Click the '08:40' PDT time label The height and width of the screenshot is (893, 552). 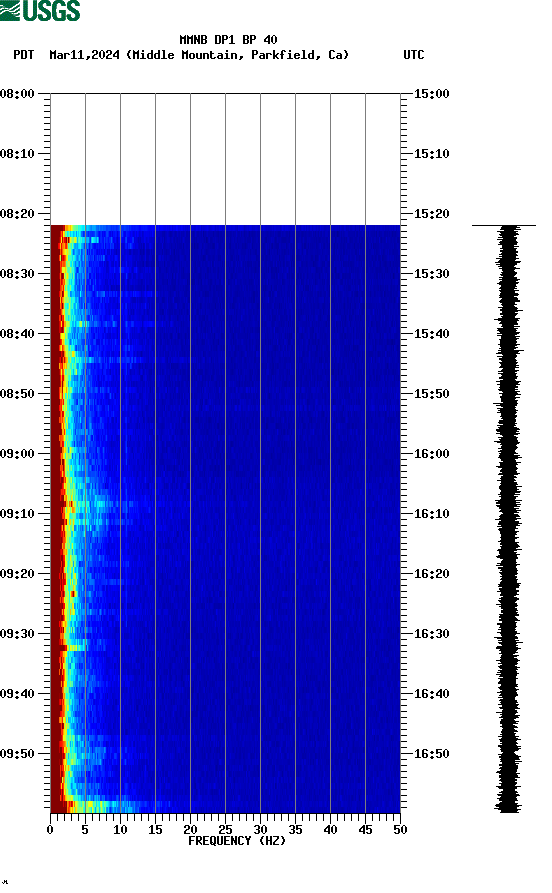pos(17,334)
